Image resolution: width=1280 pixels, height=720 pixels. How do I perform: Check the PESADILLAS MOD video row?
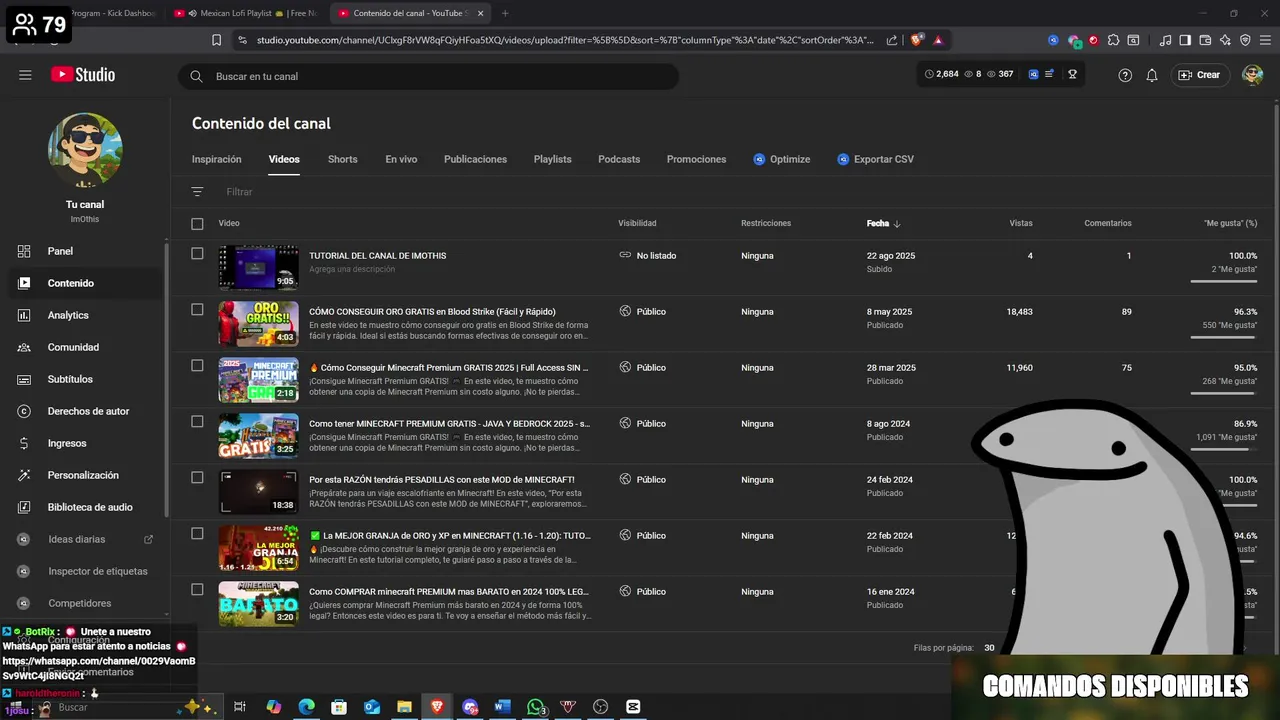tap(197, 478)
